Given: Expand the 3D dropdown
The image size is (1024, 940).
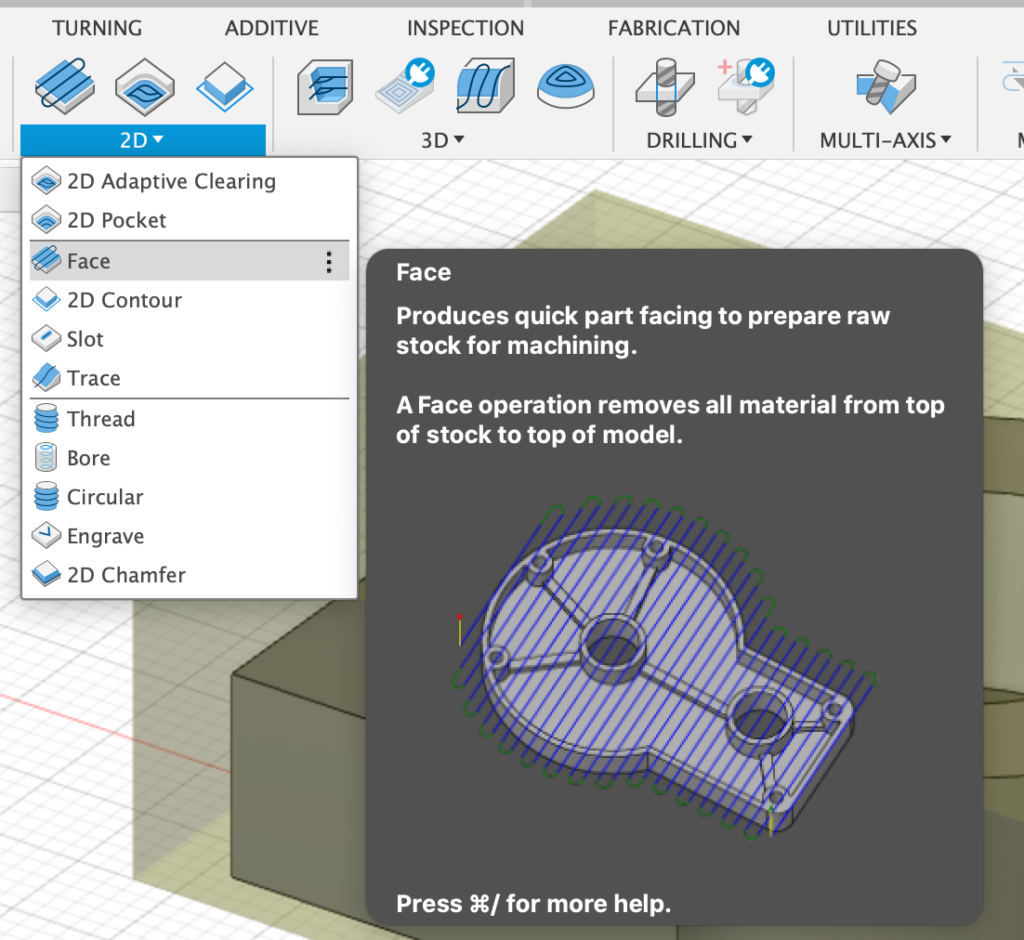Looking at the screenshot, I should pos(442,141).
